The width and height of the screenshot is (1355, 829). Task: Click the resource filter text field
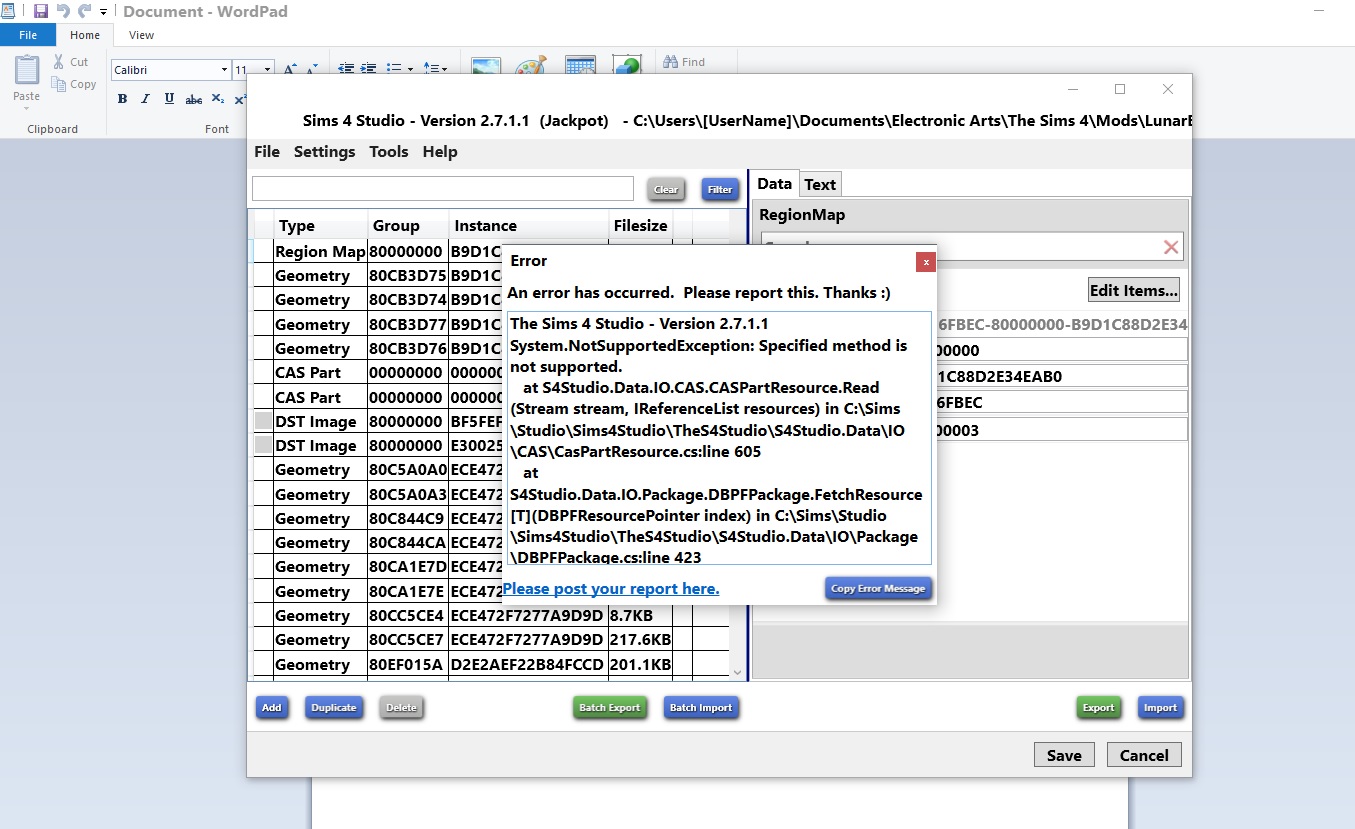pos(442,188)
